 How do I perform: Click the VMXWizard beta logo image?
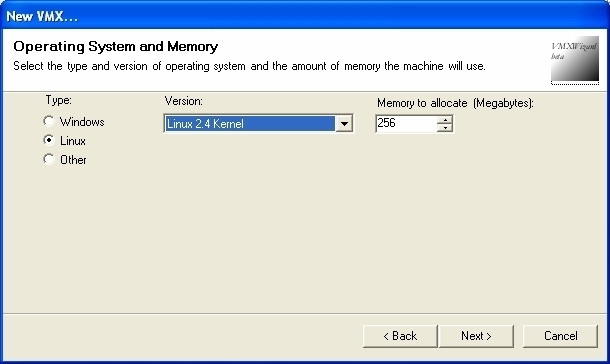575,60
